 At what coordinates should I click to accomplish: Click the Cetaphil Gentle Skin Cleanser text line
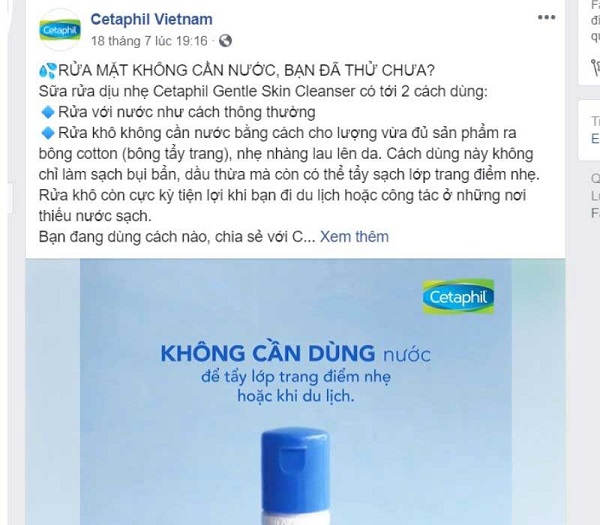[263, 91]
